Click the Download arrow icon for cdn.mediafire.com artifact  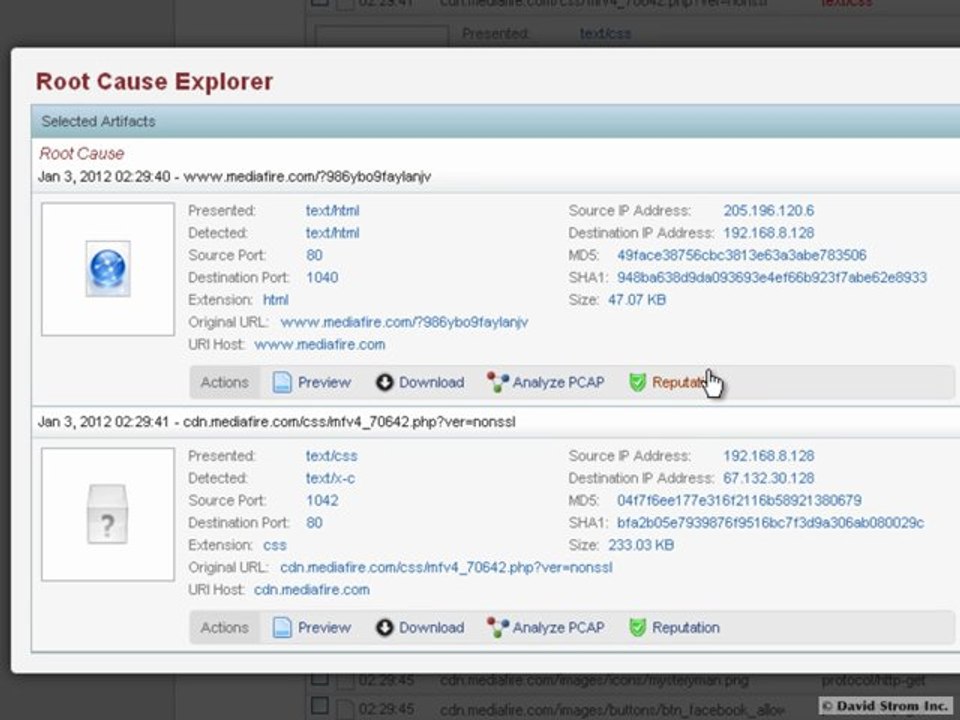coord(384,628)
